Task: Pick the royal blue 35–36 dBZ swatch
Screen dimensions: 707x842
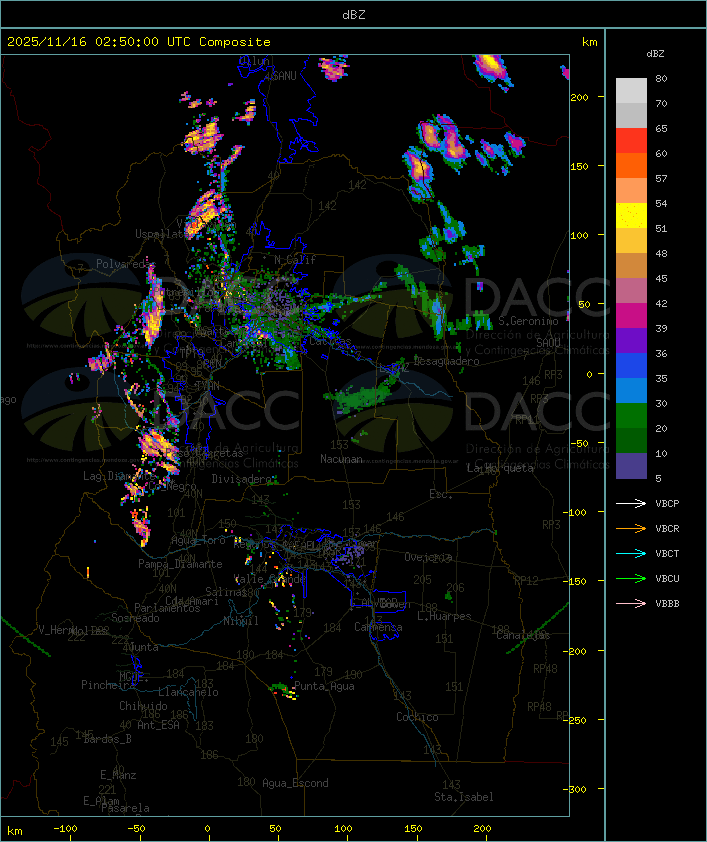Action: [x=631, y=366]
